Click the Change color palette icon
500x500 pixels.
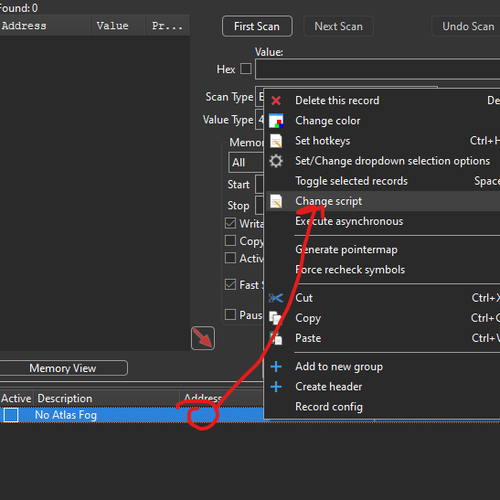(x=276, y=121)
